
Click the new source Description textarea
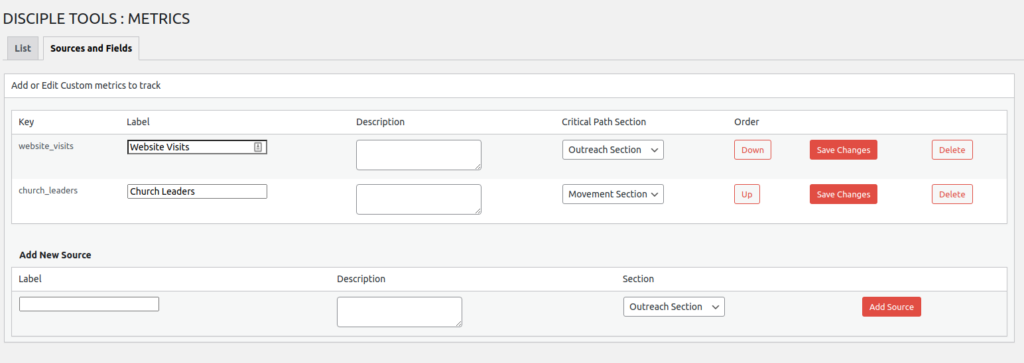(400, 312)
